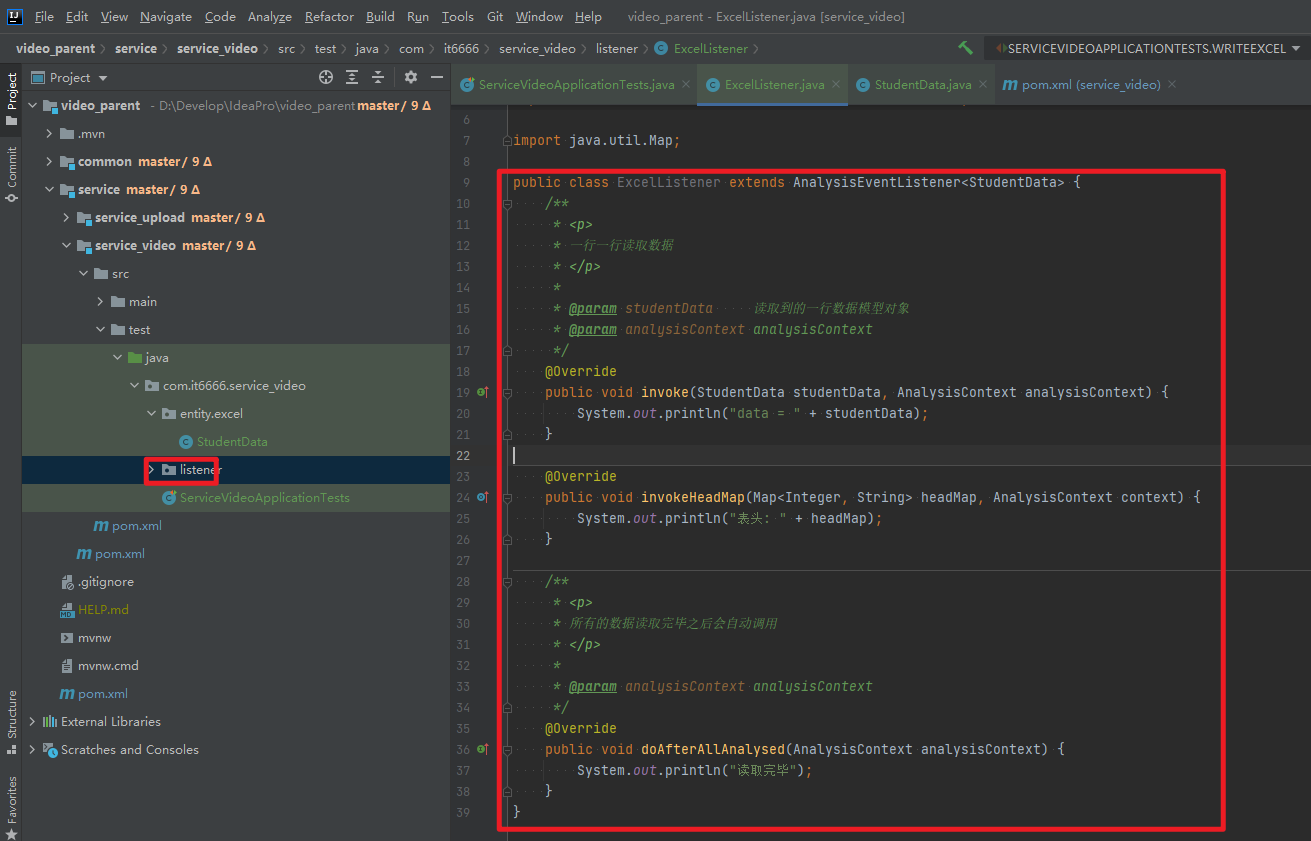Open the run configuration dropdown WRITEEXCEL
Viewport: 1311px width, 841px height.
coord(1145,48)
